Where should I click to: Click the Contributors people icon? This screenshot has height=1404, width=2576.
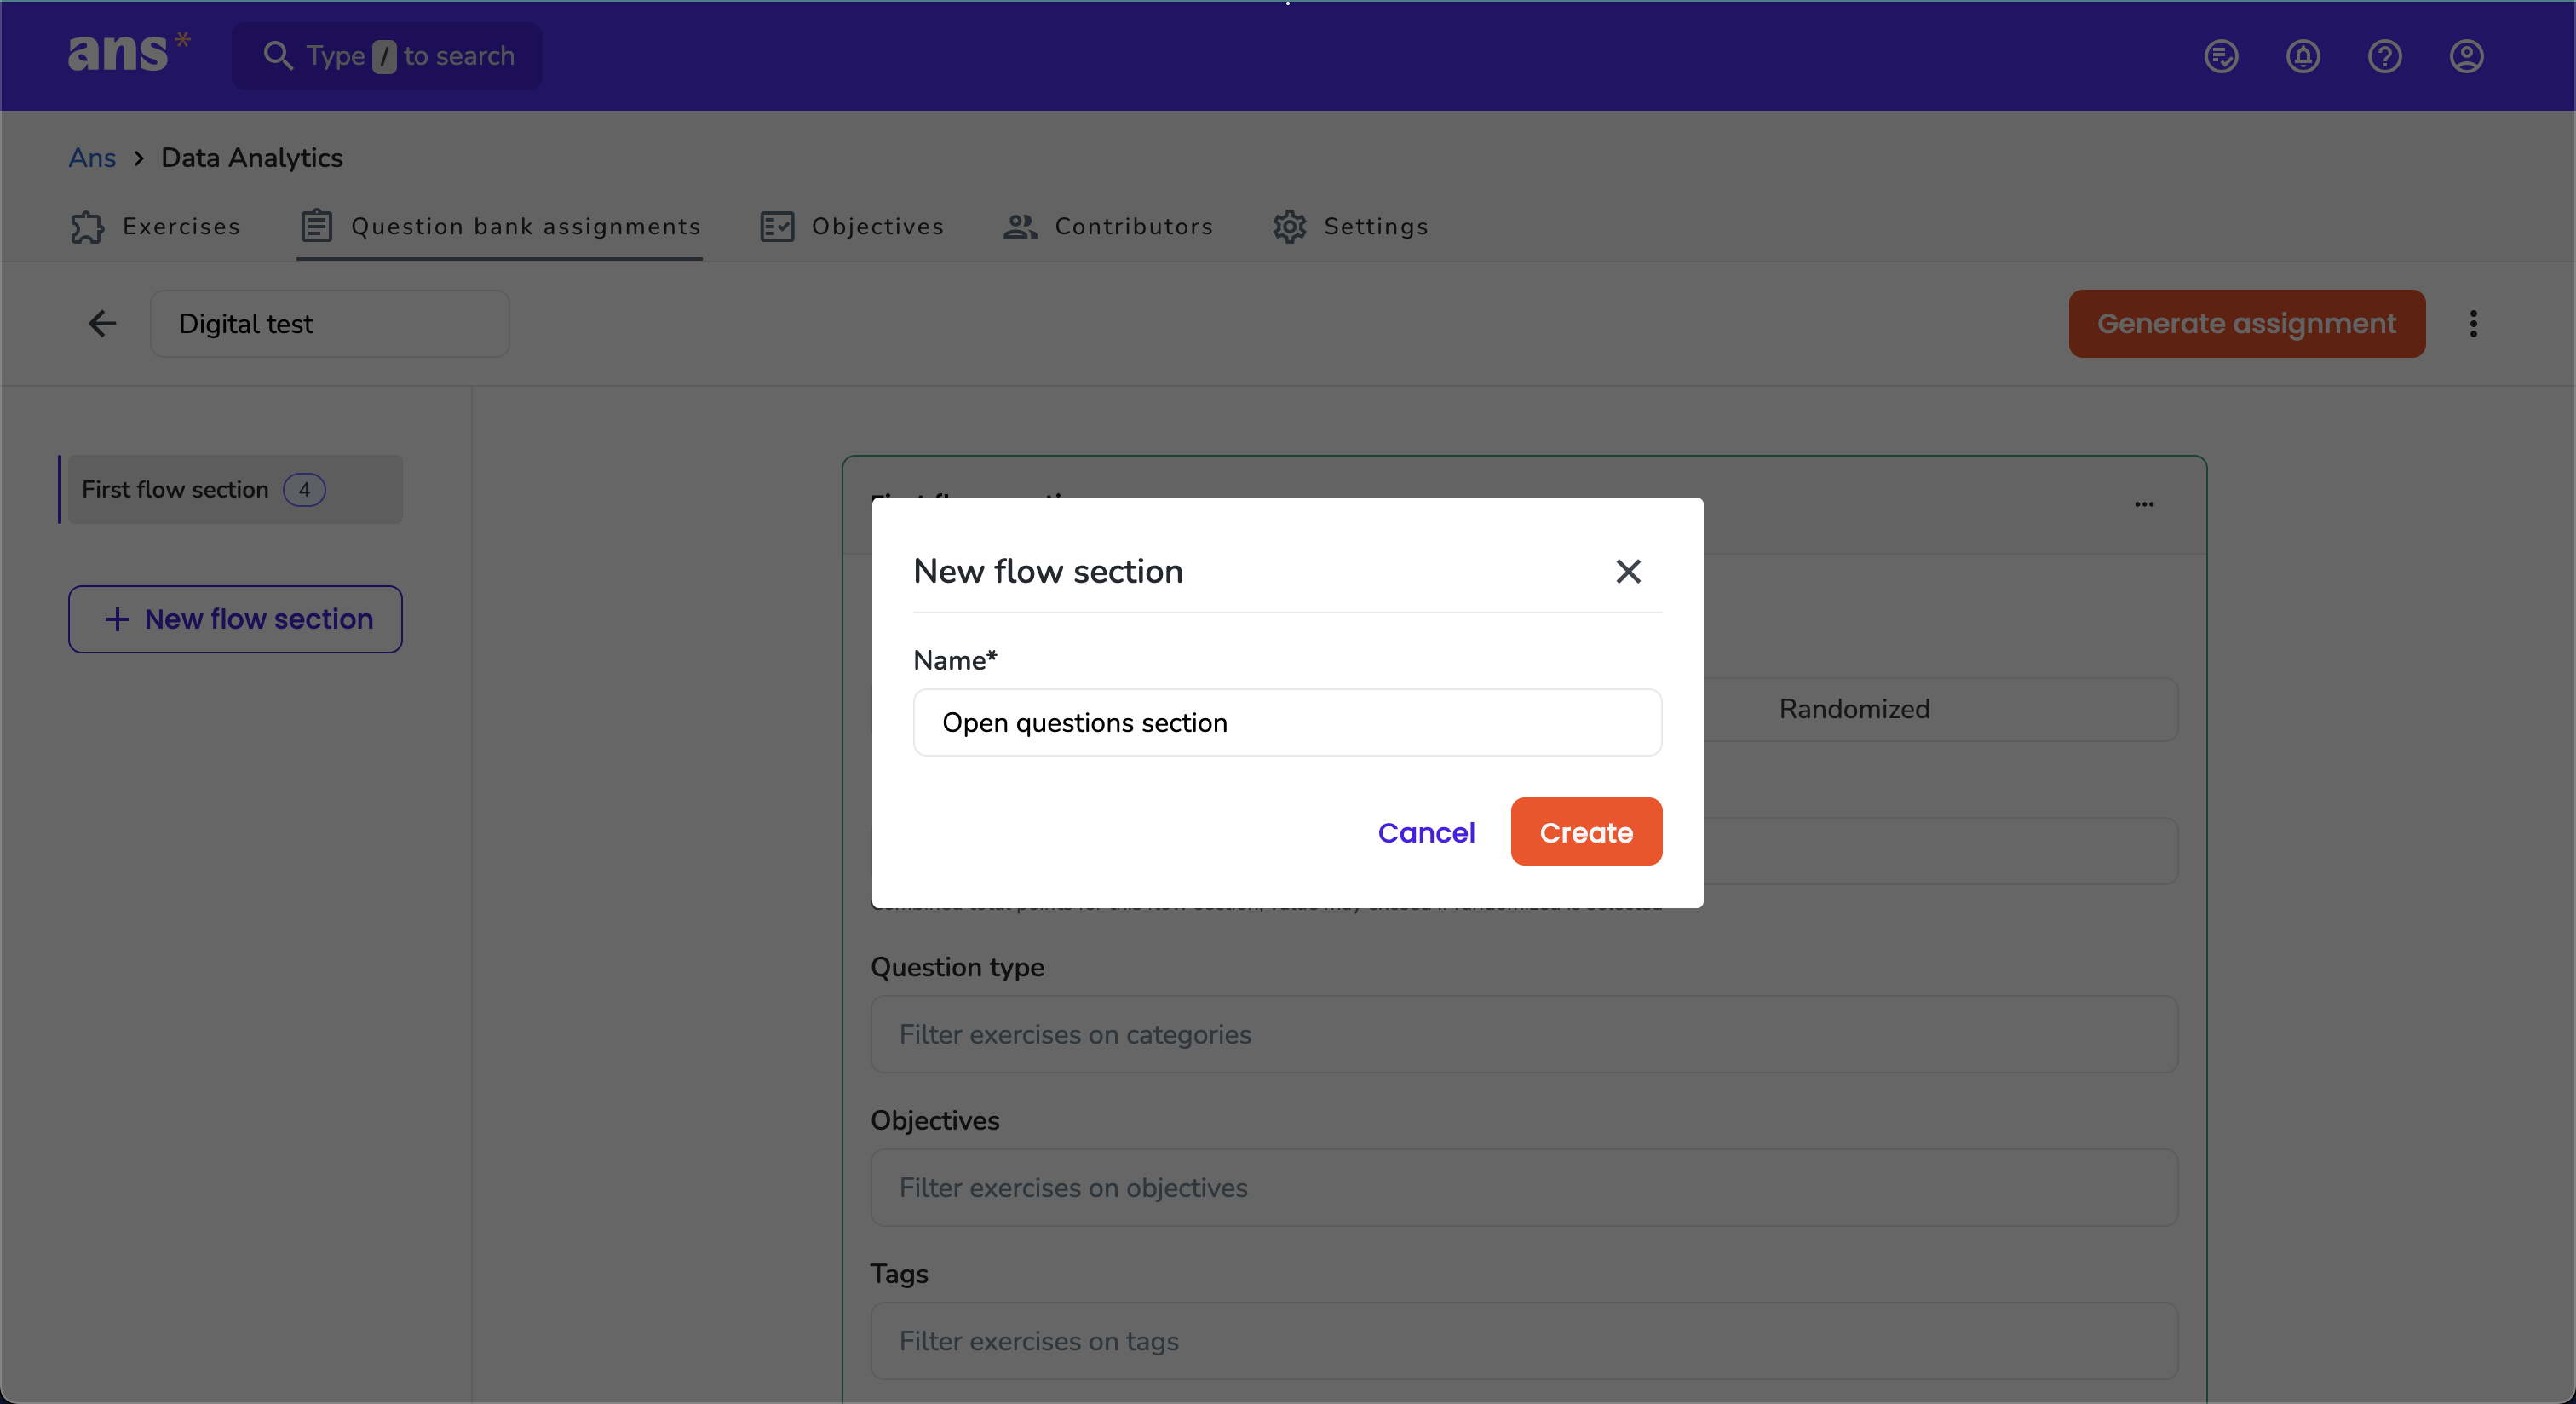(1020, 227)
